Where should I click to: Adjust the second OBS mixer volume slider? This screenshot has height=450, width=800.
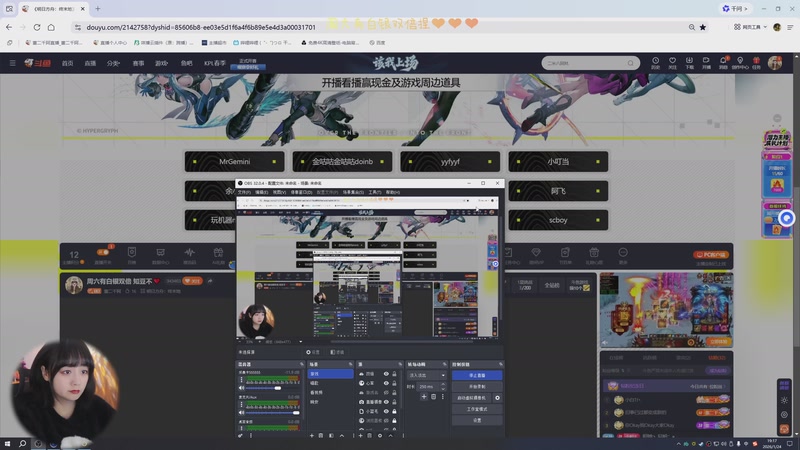point(273,413)
